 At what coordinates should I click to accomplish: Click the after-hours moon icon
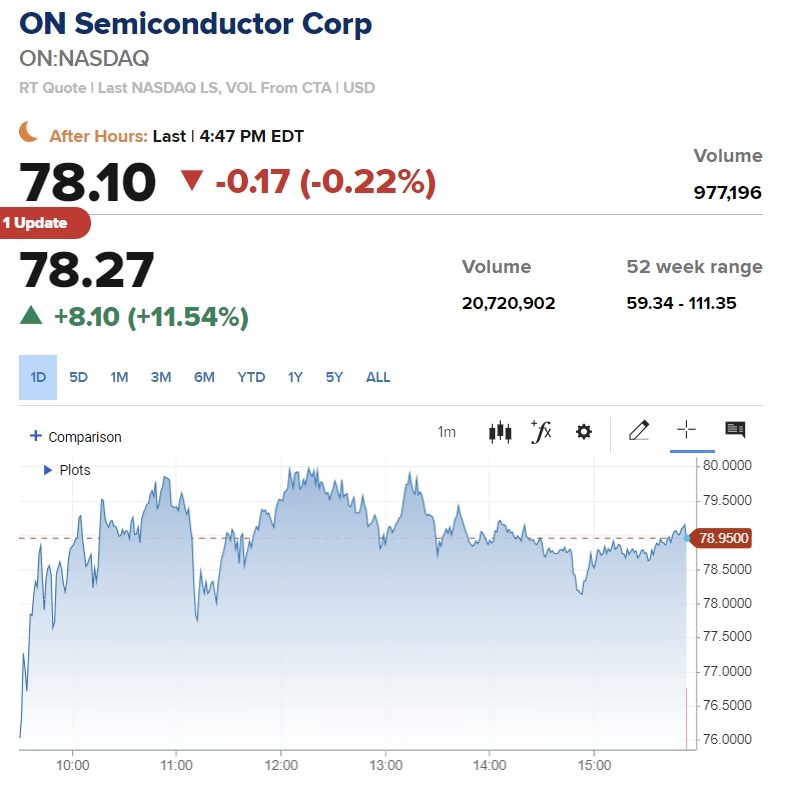point(29,133)
